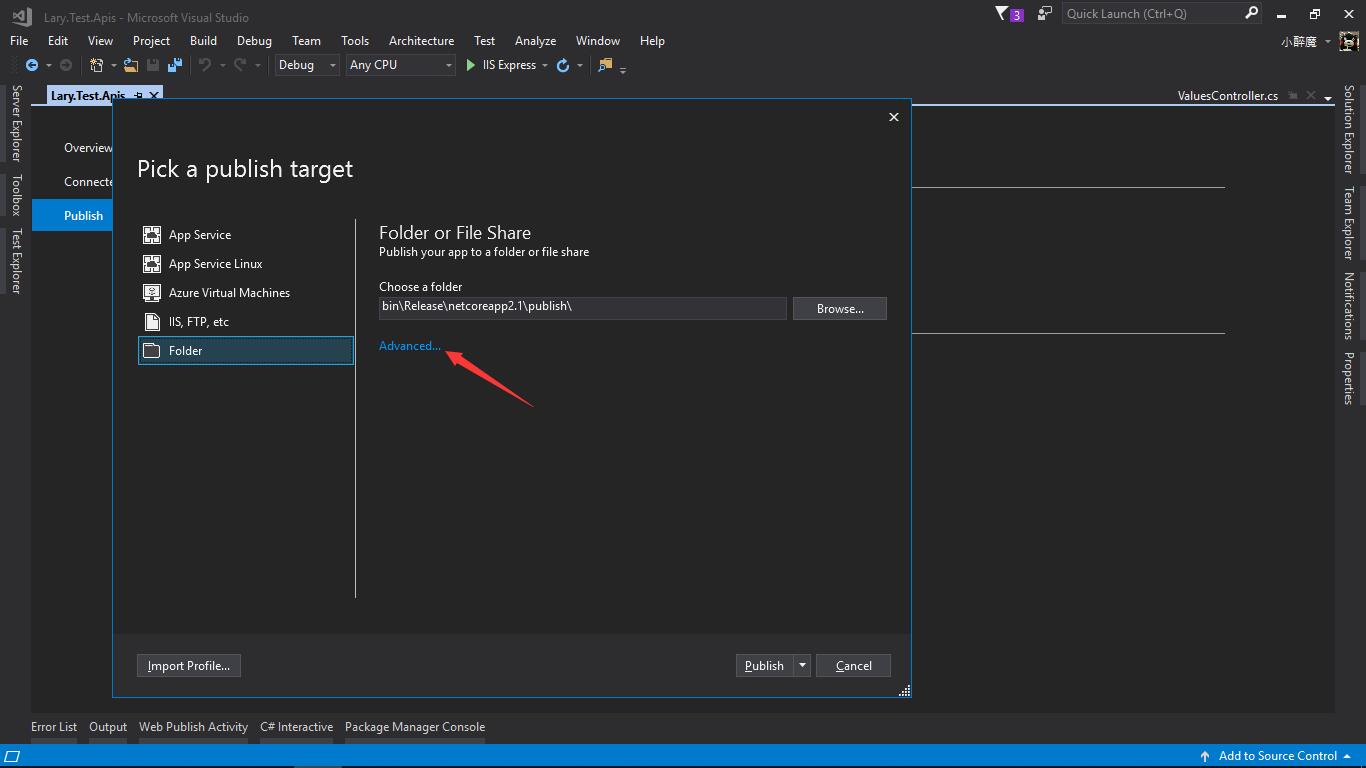Image resolution: width=1366 pixels, height=768 pixels.
Task: Click the Visual Studio logo icon
Action: coord(22,17)
